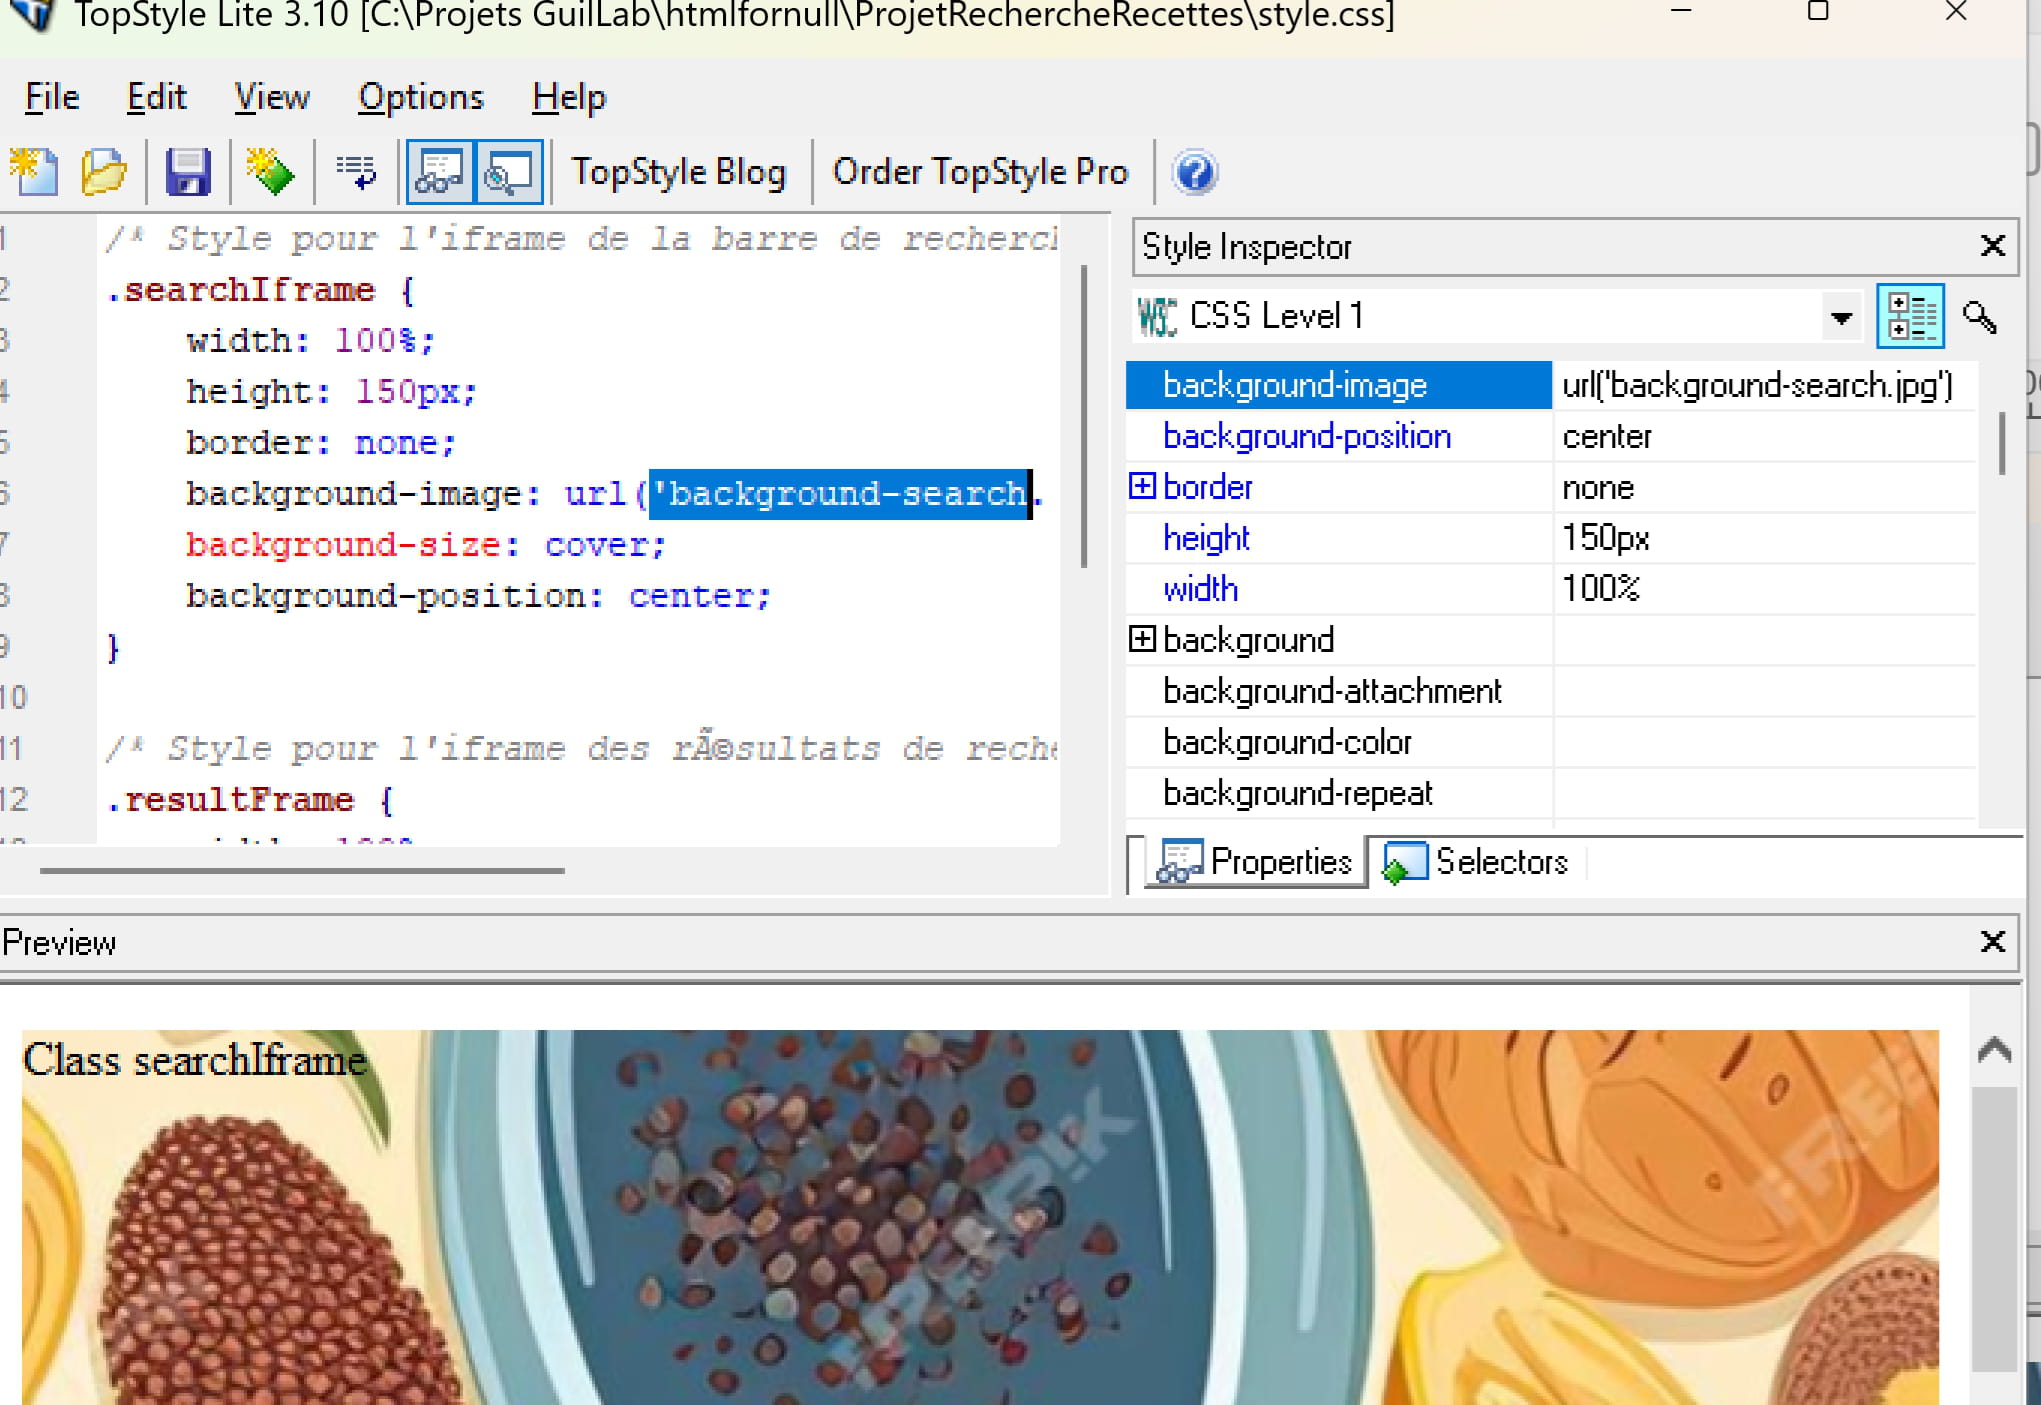2041x1405 pixels.
Task: Select the height property row
Action: pyautogui.click(x=1339, y=538)
